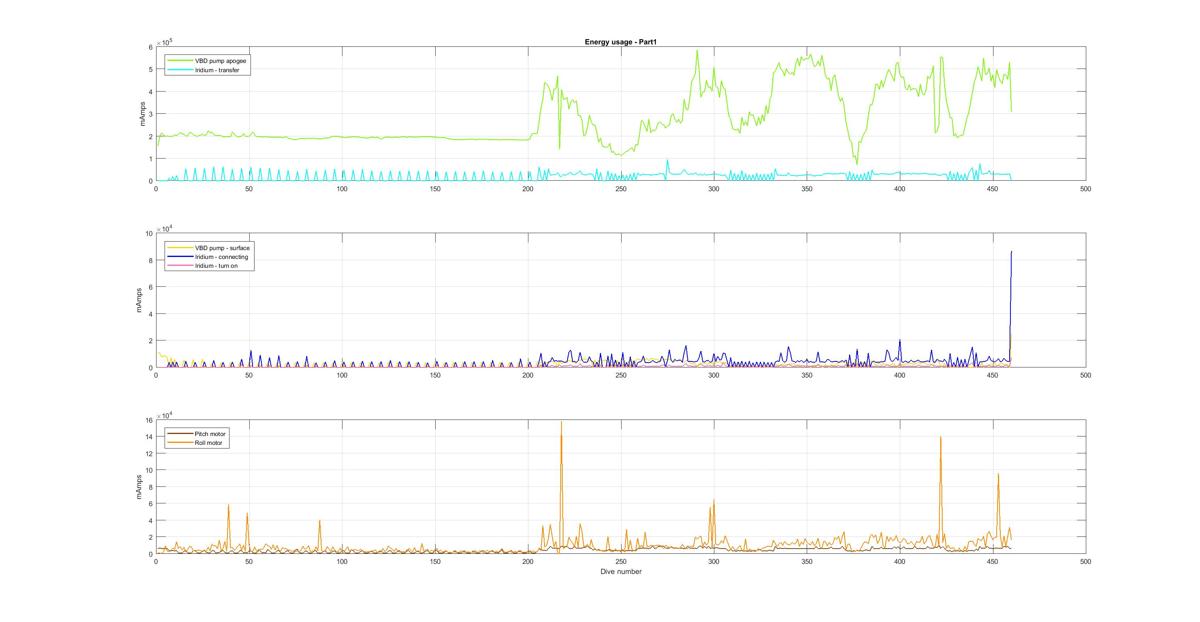Click the brown line swatch for Pitch motor
The height and width of the screenshot is (622, 1200).
[180, 433]
